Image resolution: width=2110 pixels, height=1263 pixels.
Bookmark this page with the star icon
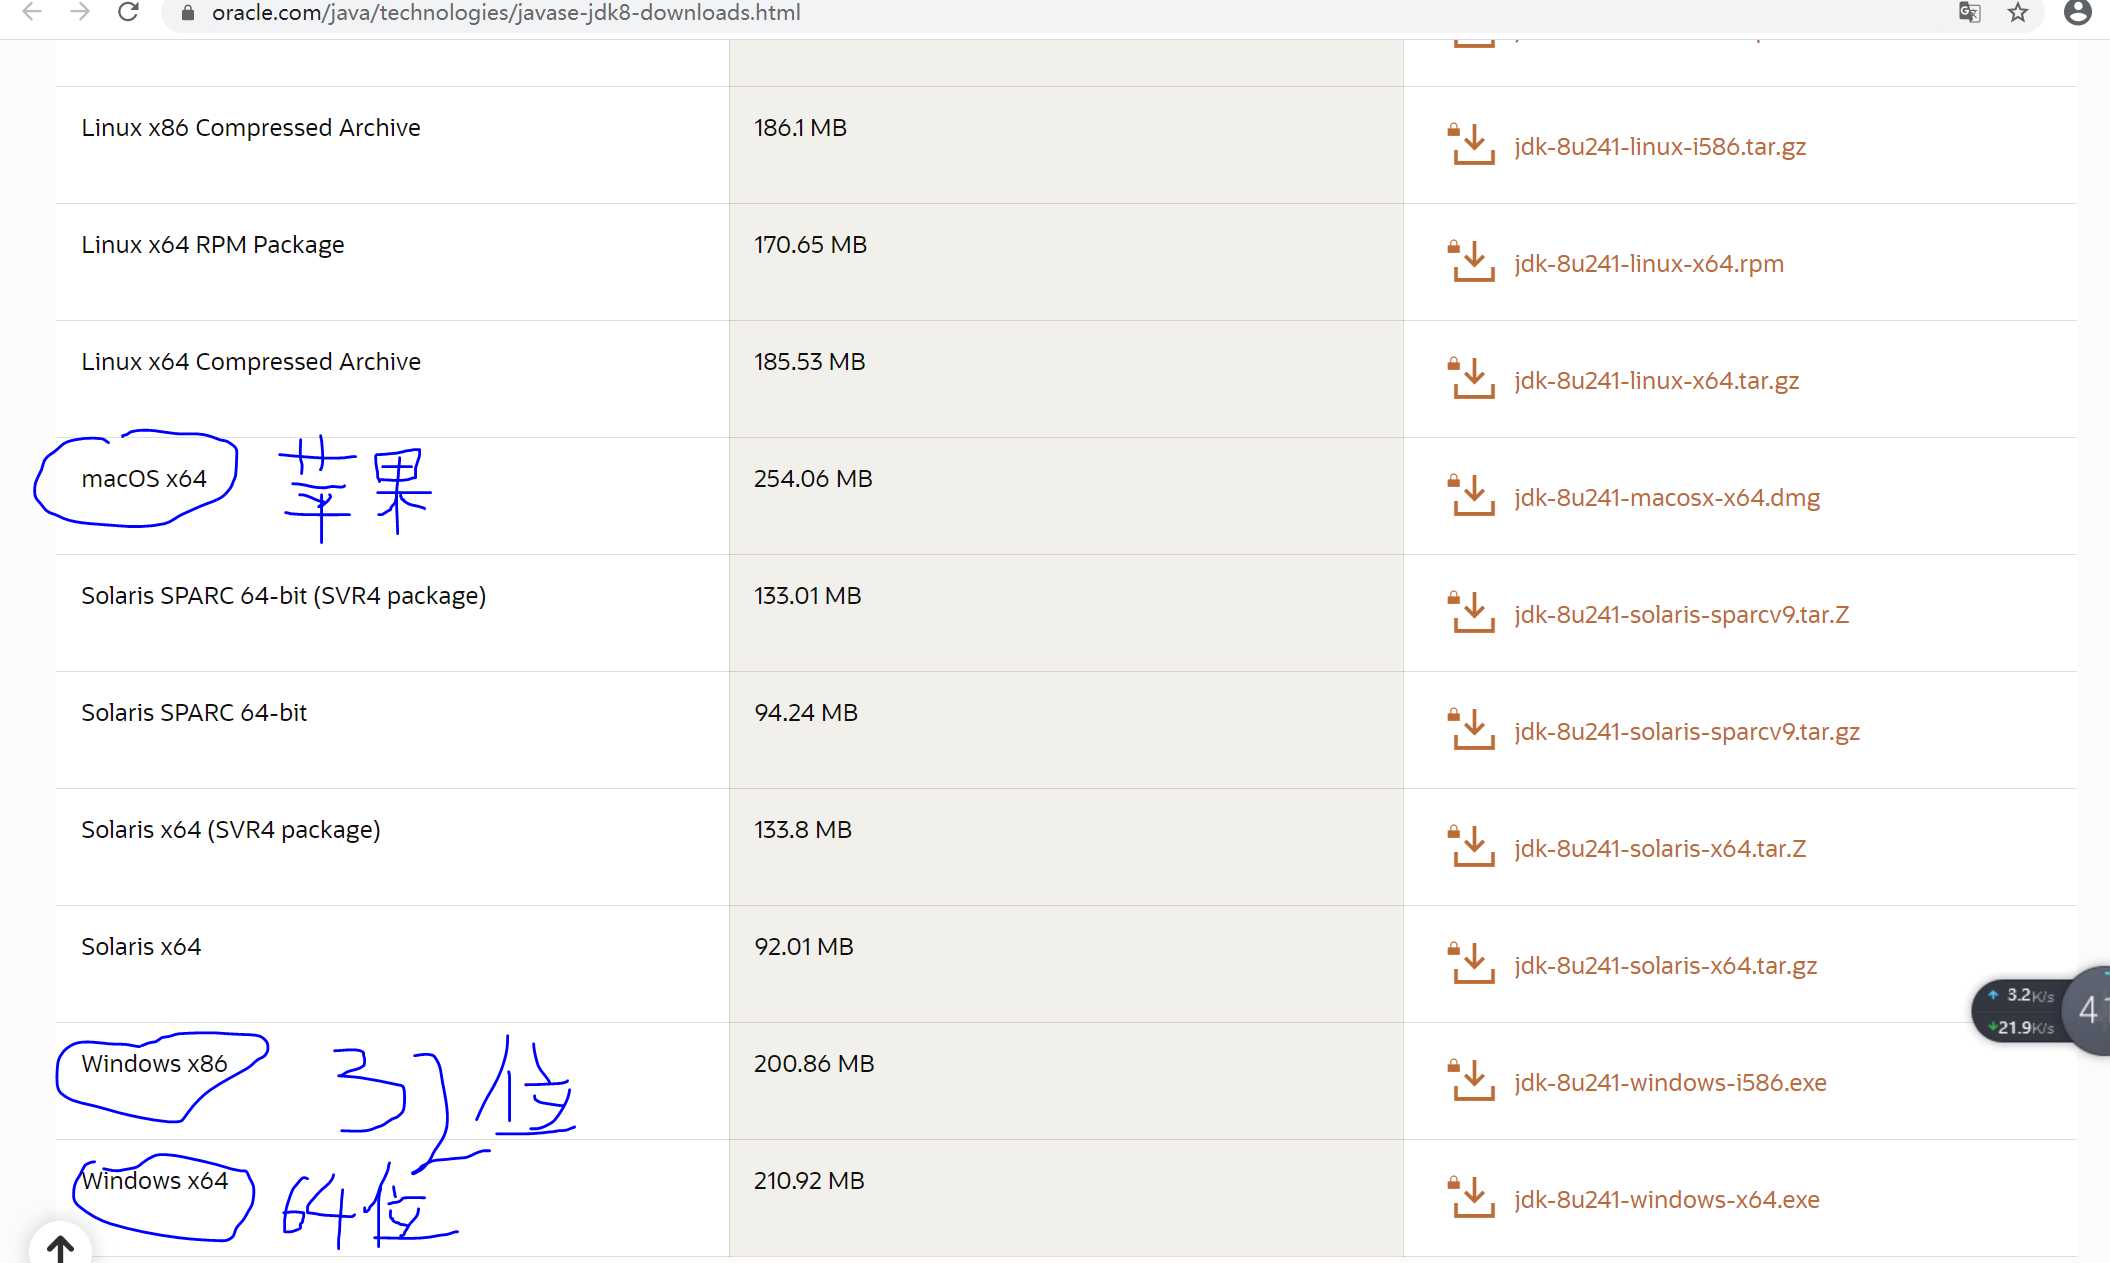[2018, 13]
